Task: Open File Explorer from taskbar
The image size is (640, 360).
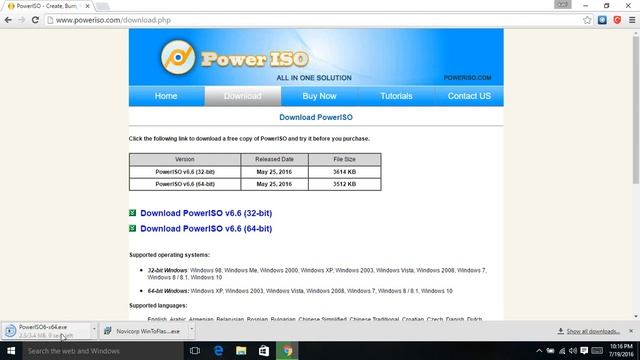Action: pos(241,351)
